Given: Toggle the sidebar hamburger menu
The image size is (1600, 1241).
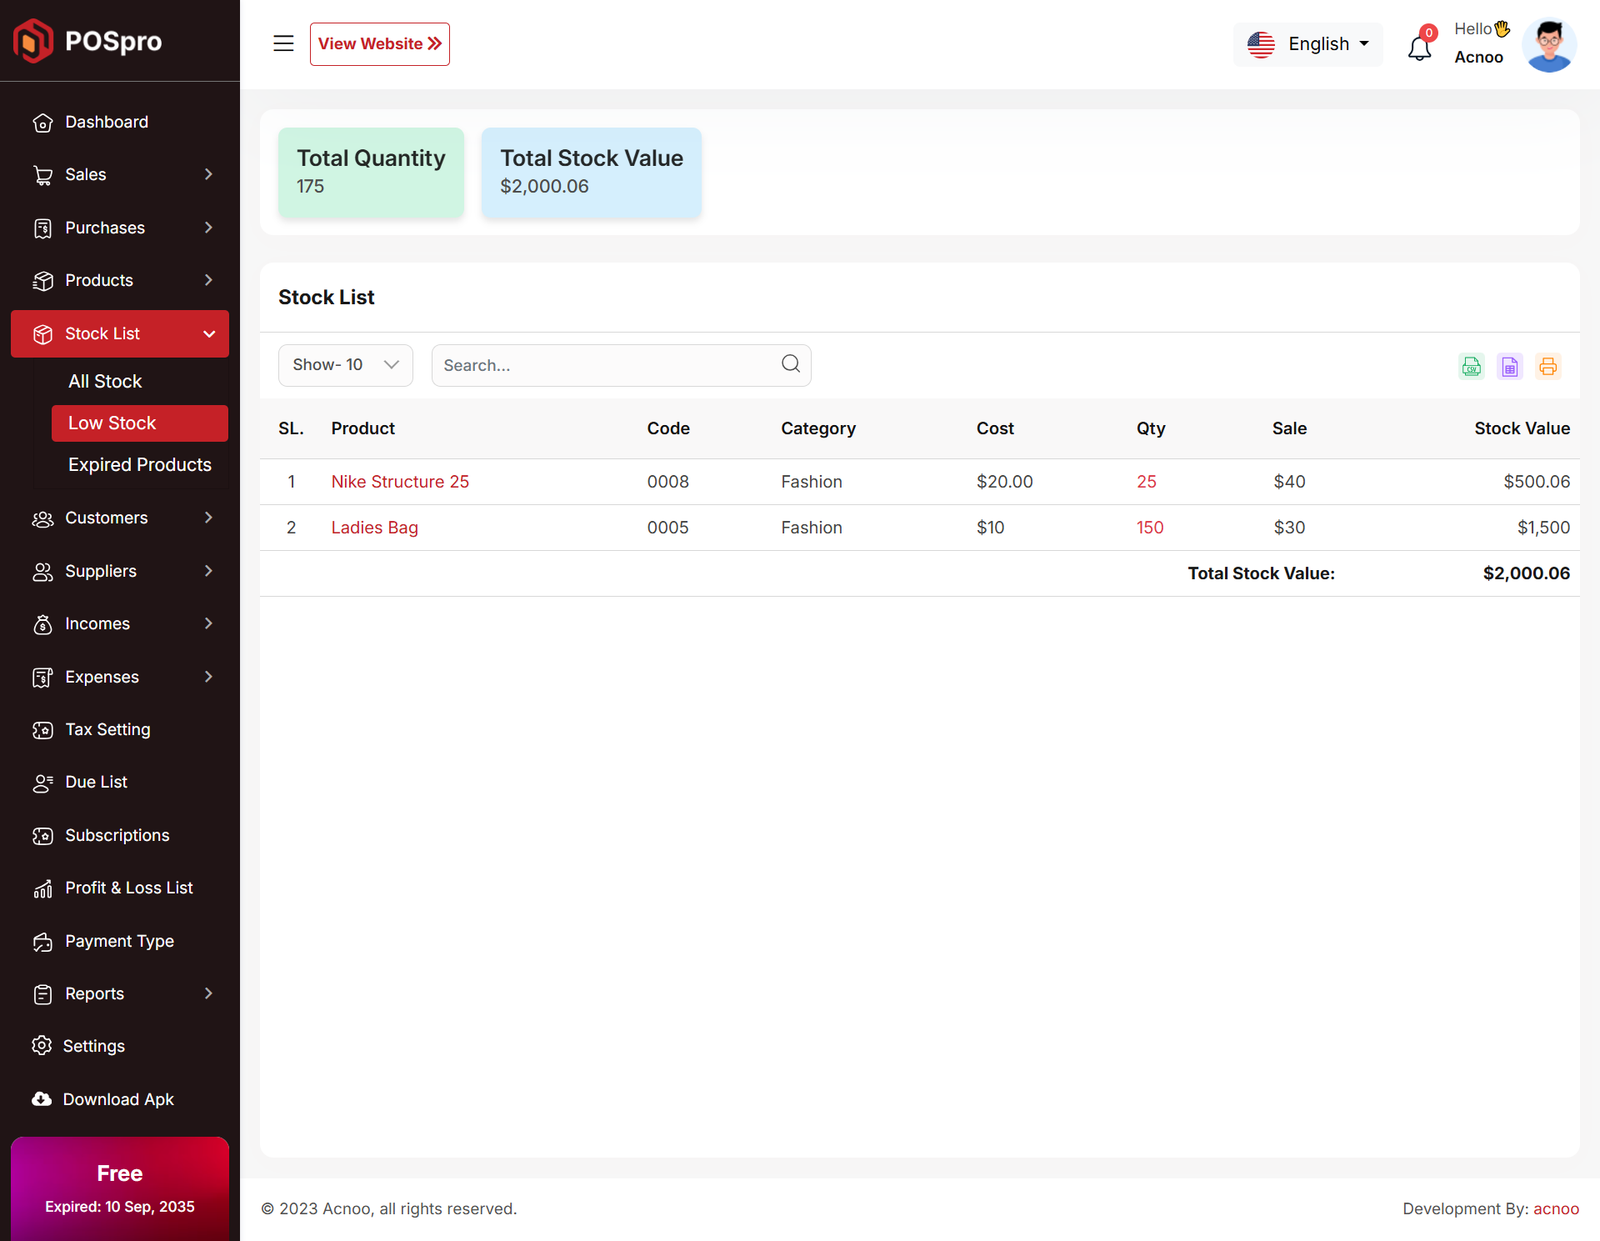Looking at the screenshot, I should point(283,44).
